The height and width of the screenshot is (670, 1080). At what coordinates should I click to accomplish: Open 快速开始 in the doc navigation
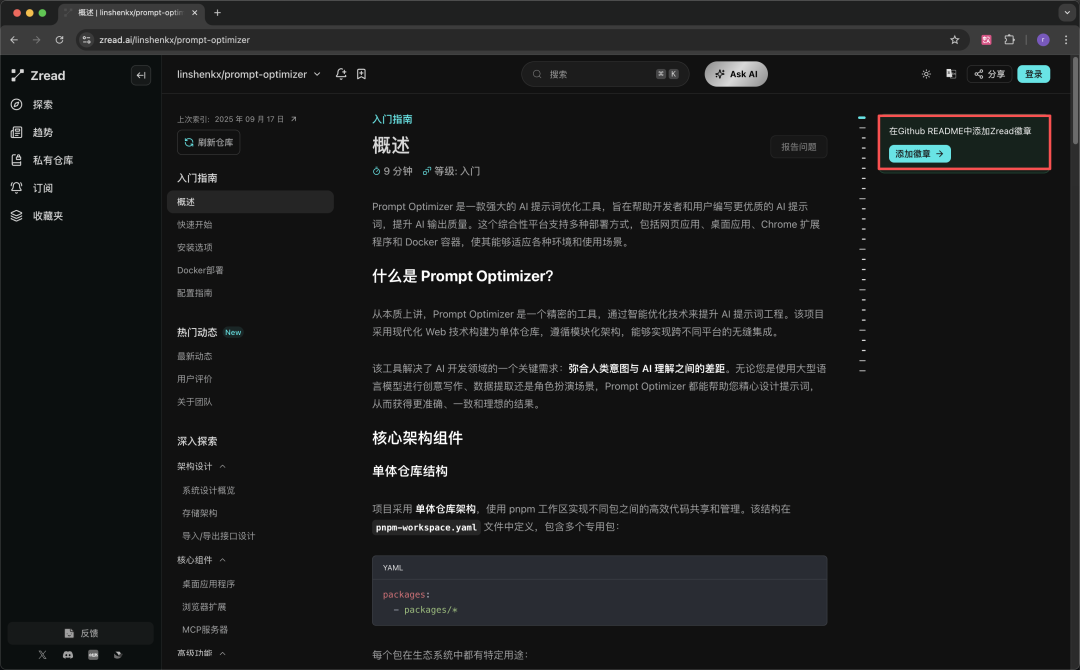coord(195,224)
